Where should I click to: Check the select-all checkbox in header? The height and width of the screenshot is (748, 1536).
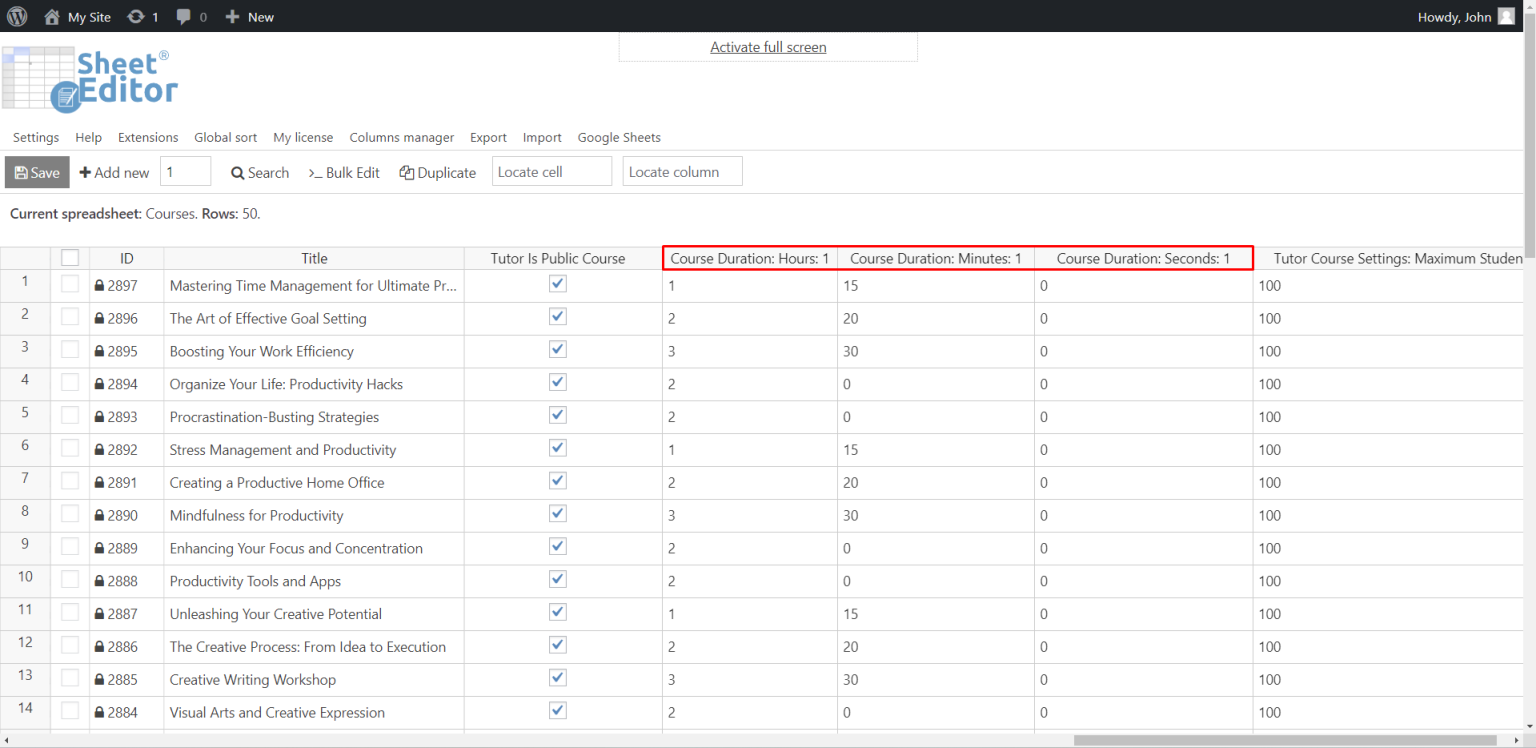click(69, 257)
